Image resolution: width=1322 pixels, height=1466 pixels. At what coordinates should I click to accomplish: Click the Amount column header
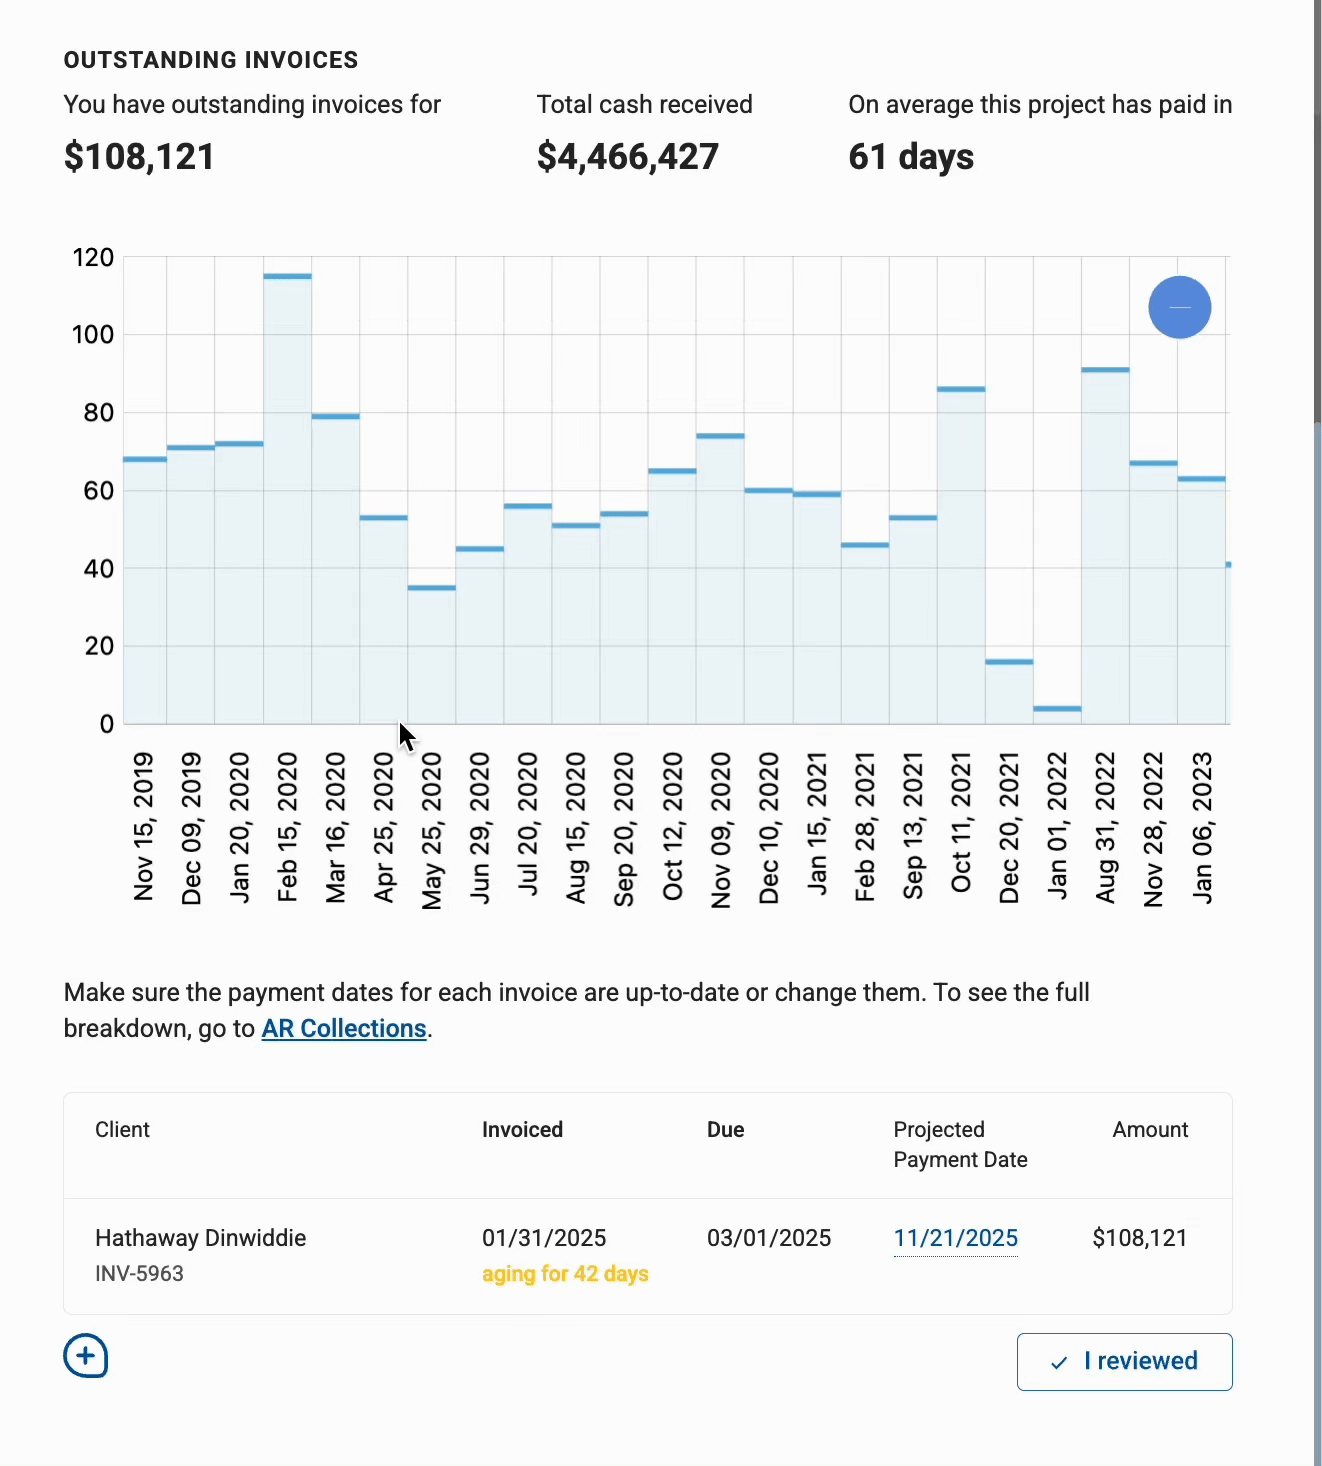[1149, 1129]
